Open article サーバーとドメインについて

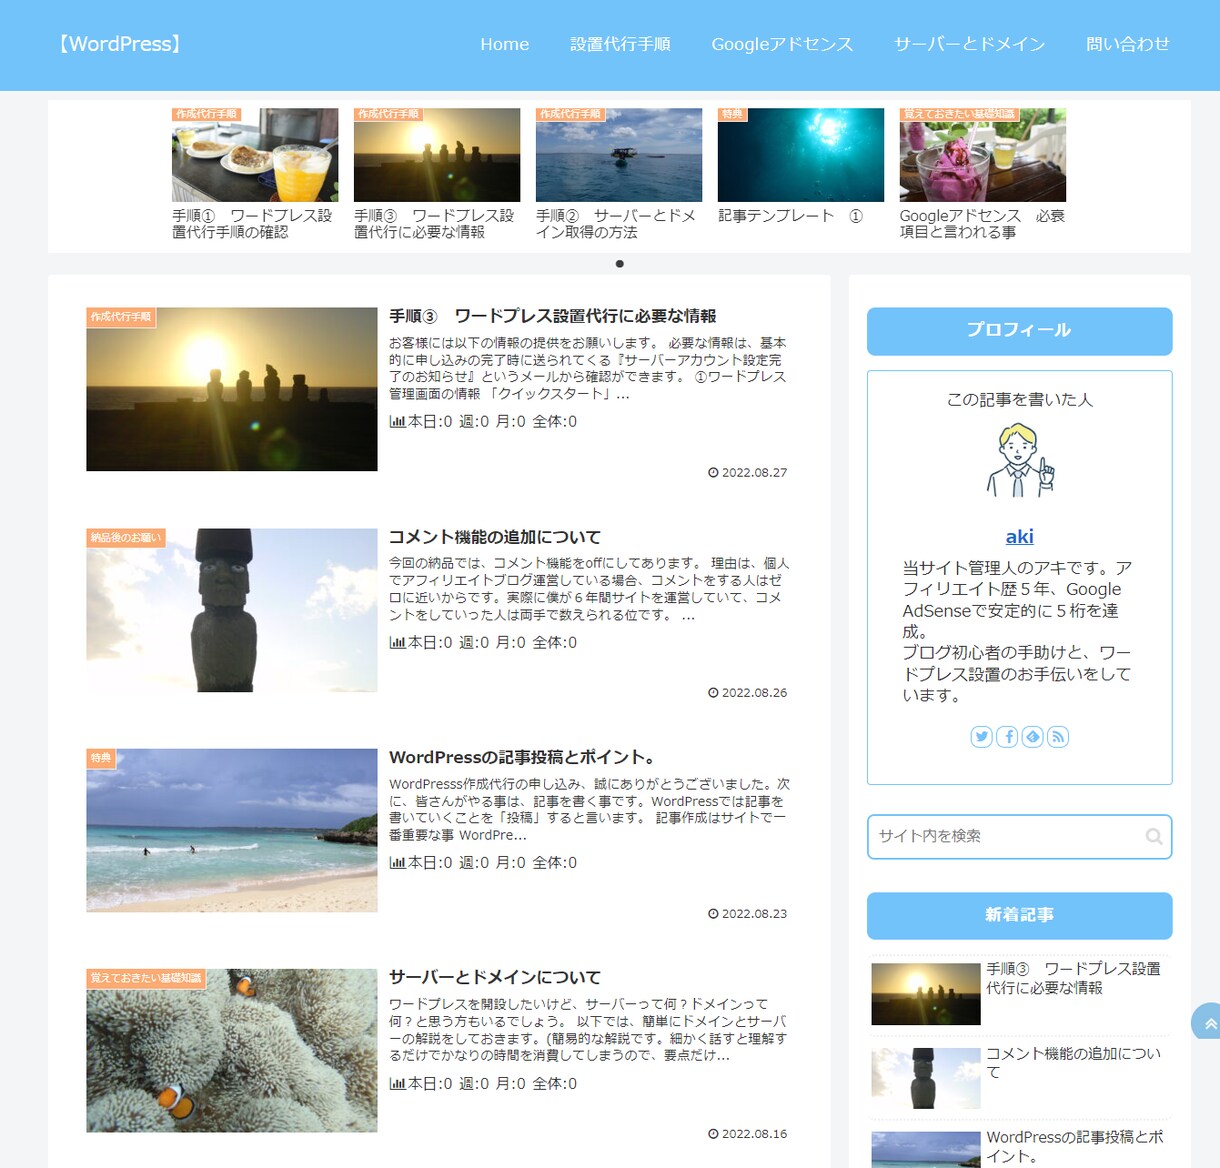495,977
